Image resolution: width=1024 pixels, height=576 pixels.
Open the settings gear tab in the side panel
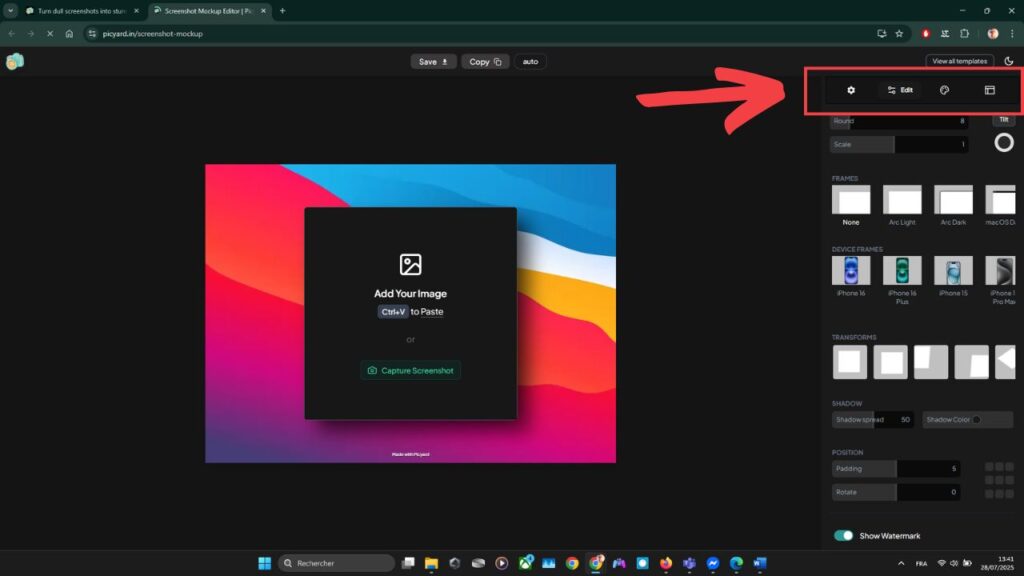tap(851, 90)
